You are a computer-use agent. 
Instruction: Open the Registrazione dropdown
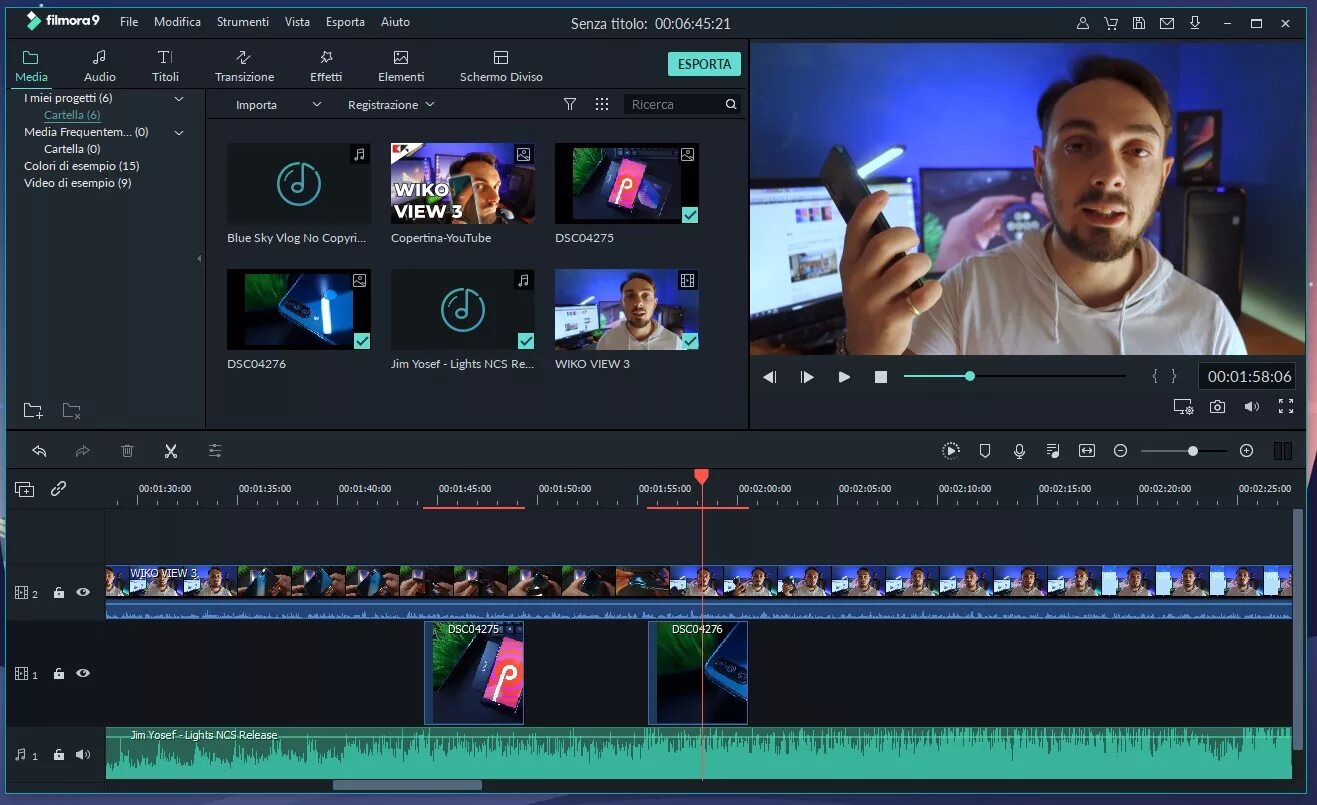[x=391, y=104]
